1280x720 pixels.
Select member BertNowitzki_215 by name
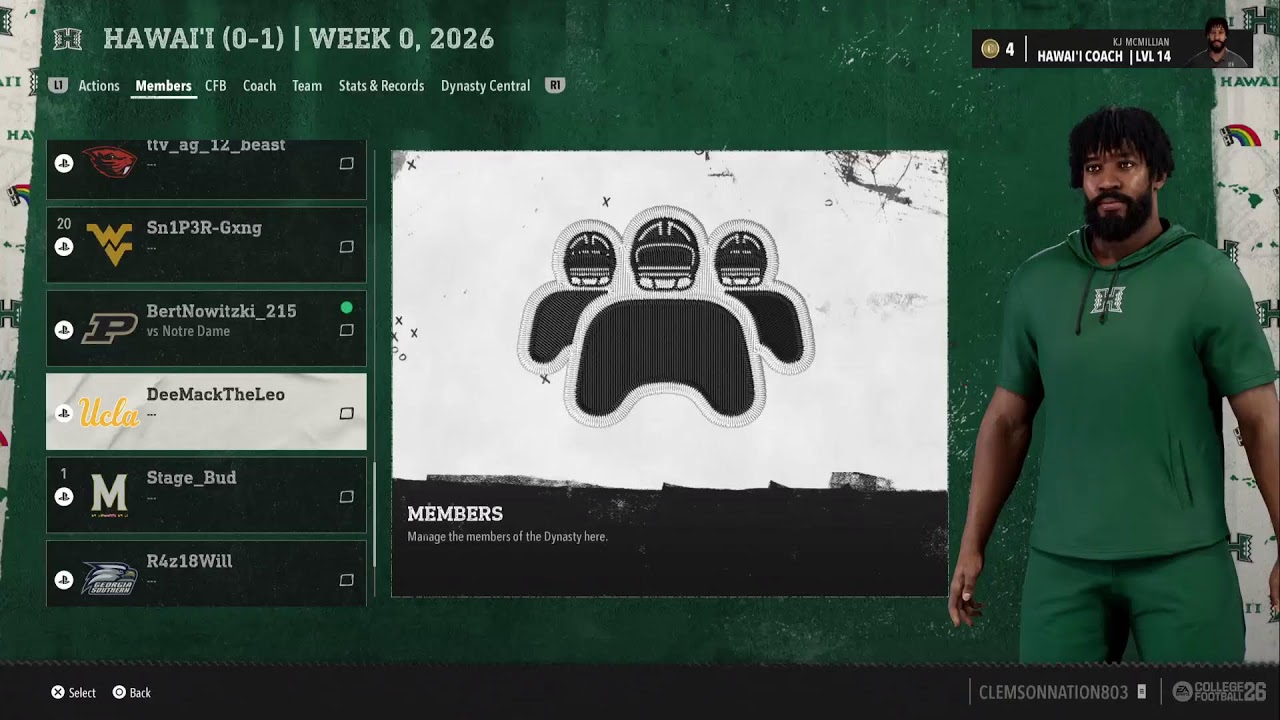[x=221, y=311]
